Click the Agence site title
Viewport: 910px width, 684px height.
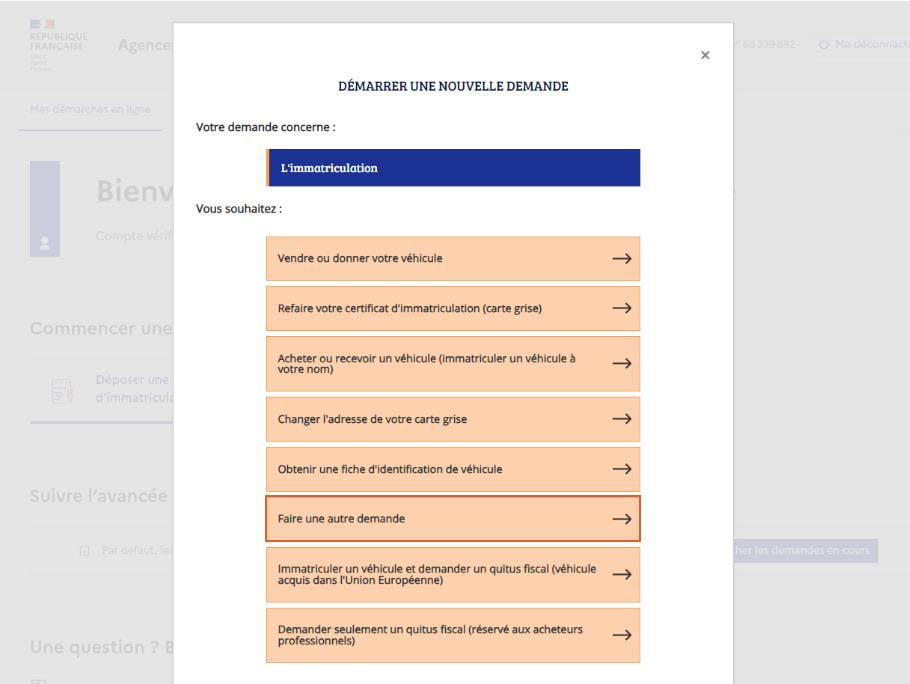tap(143, 46)
